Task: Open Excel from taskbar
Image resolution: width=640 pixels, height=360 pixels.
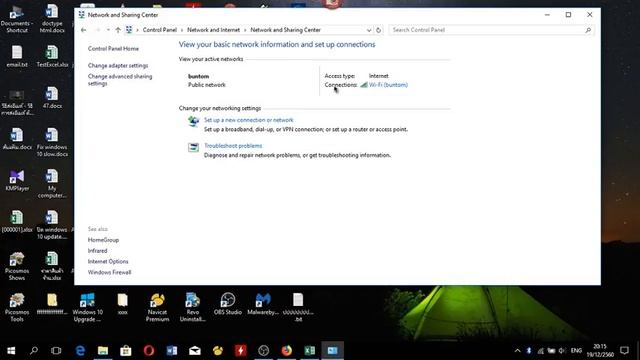Action: click(309, 351)
